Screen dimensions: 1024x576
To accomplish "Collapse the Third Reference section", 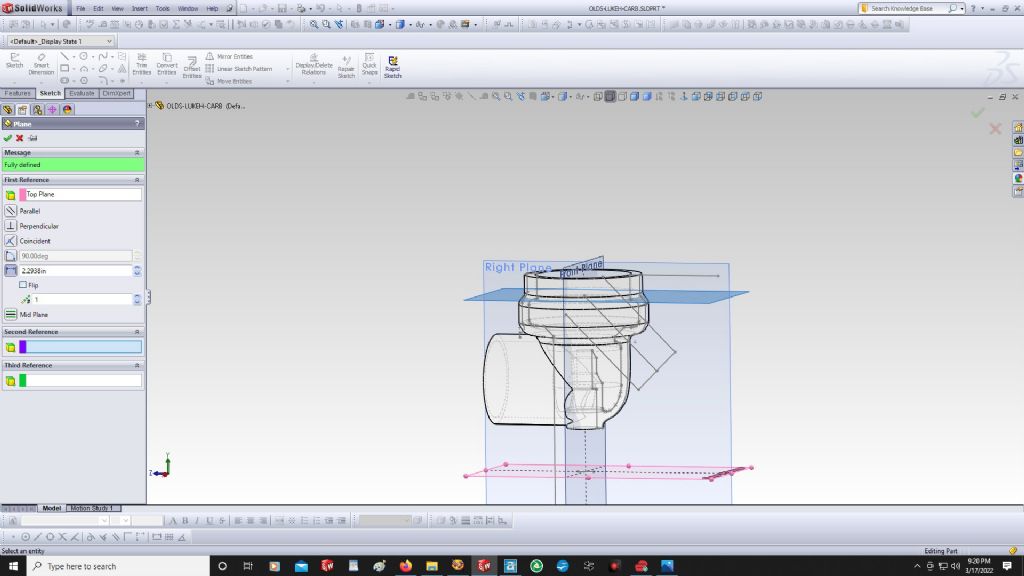I will coord(137,365).
